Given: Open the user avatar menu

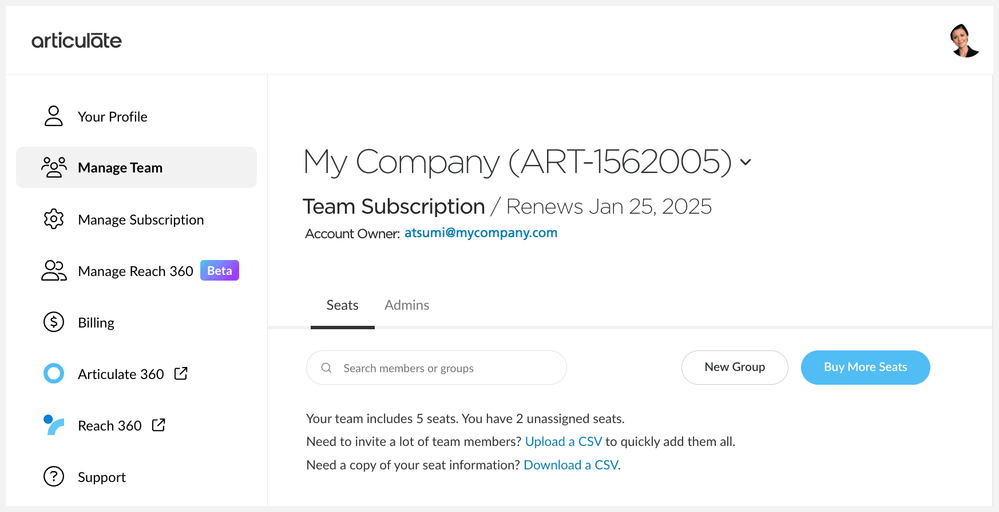Looking at the screenshot, I should pos(964,41).
